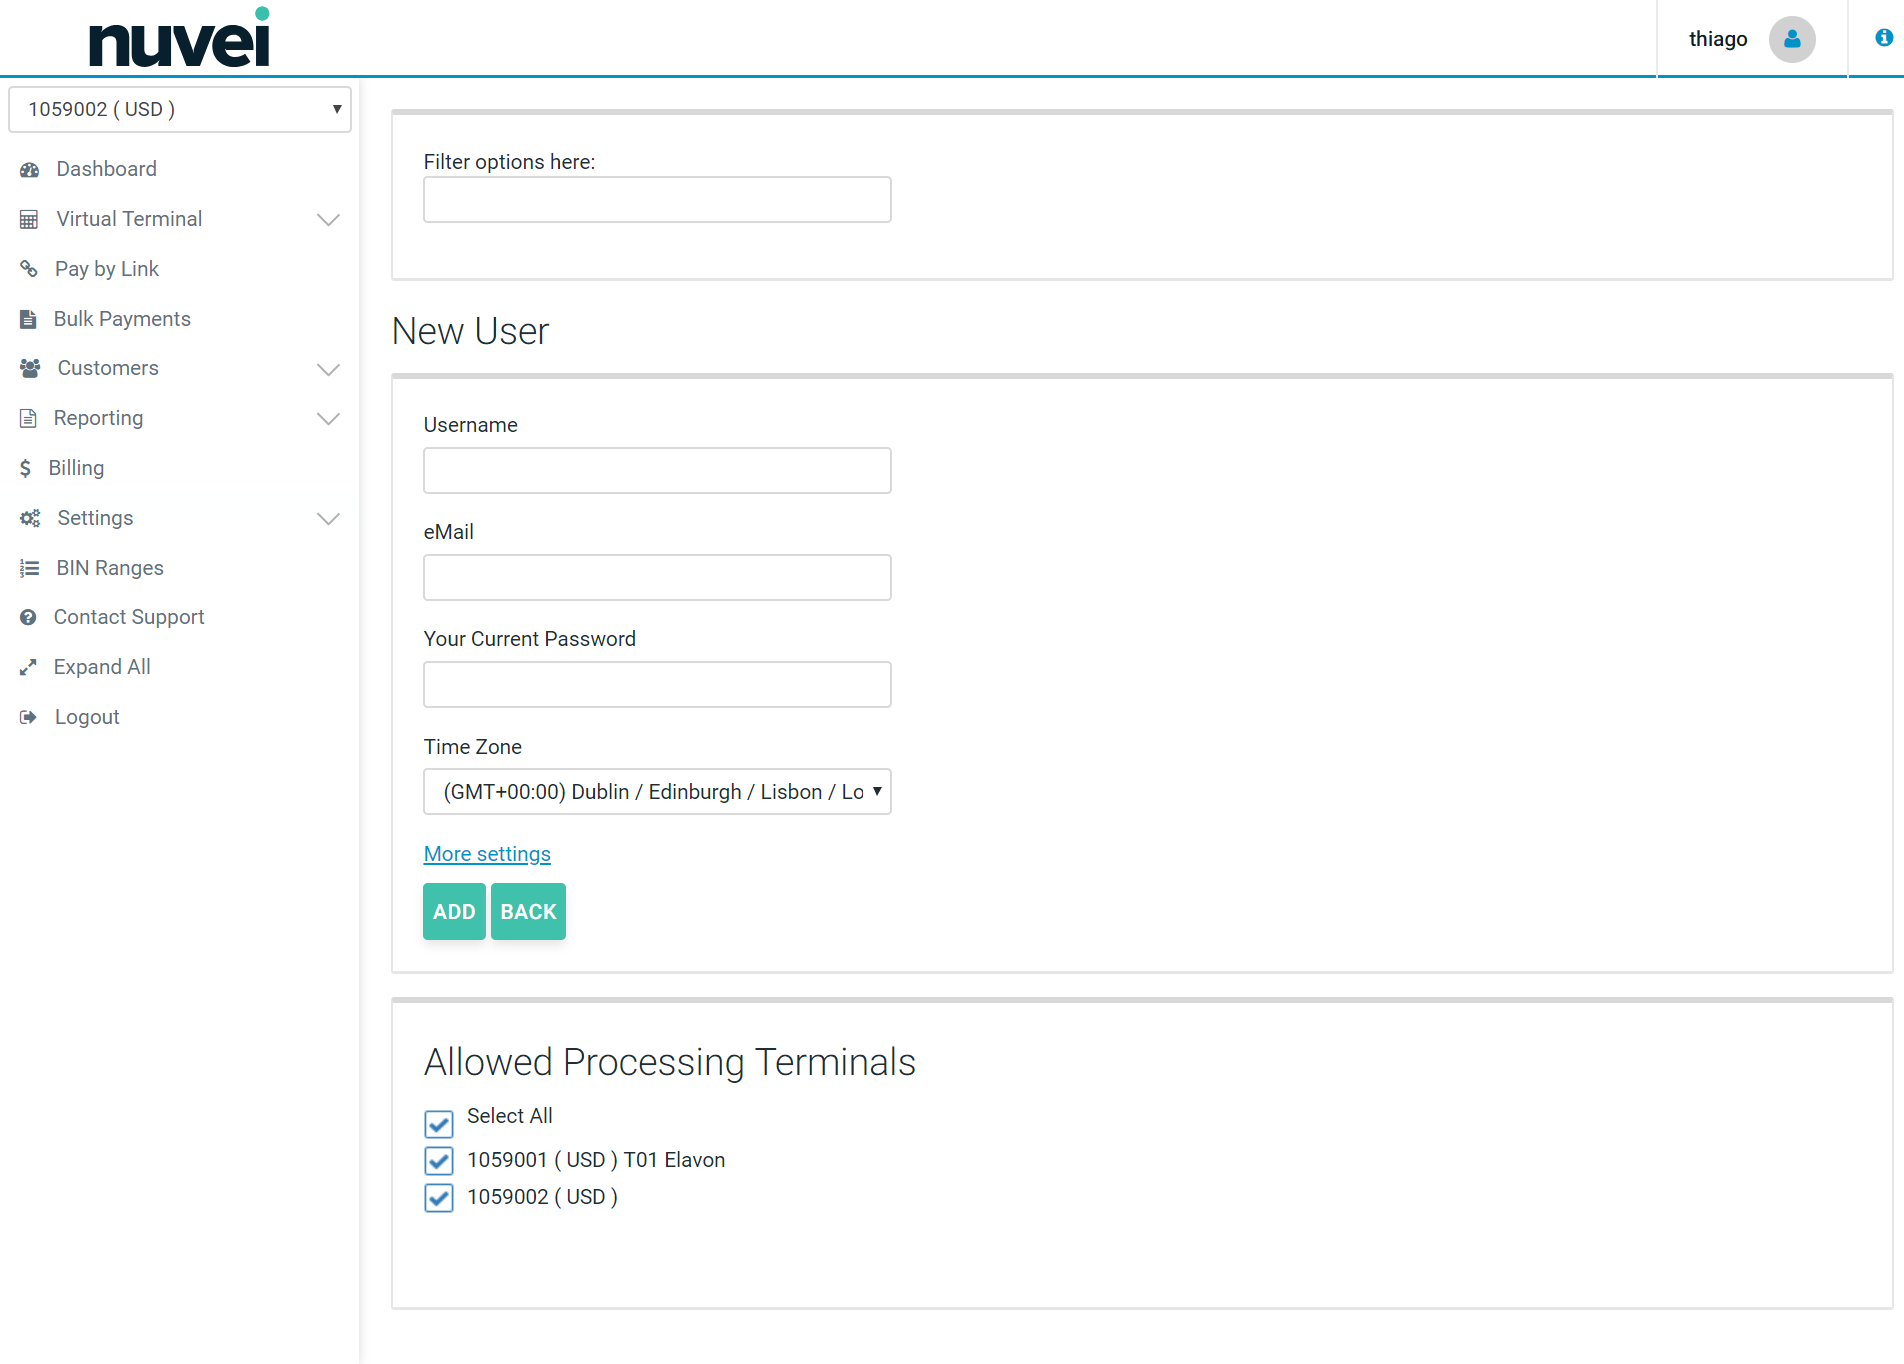1904x1364 pixels.
Task: Select Expand All in the sidebar
Action: point(102,667)
